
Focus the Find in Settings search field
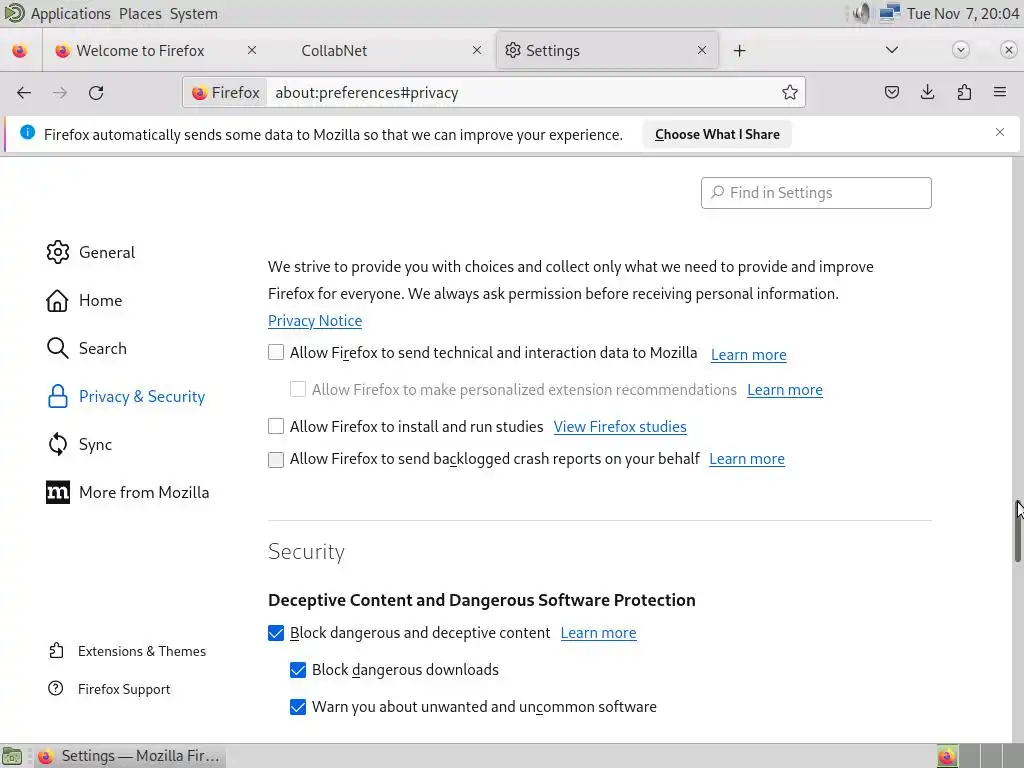coord(816,193)
